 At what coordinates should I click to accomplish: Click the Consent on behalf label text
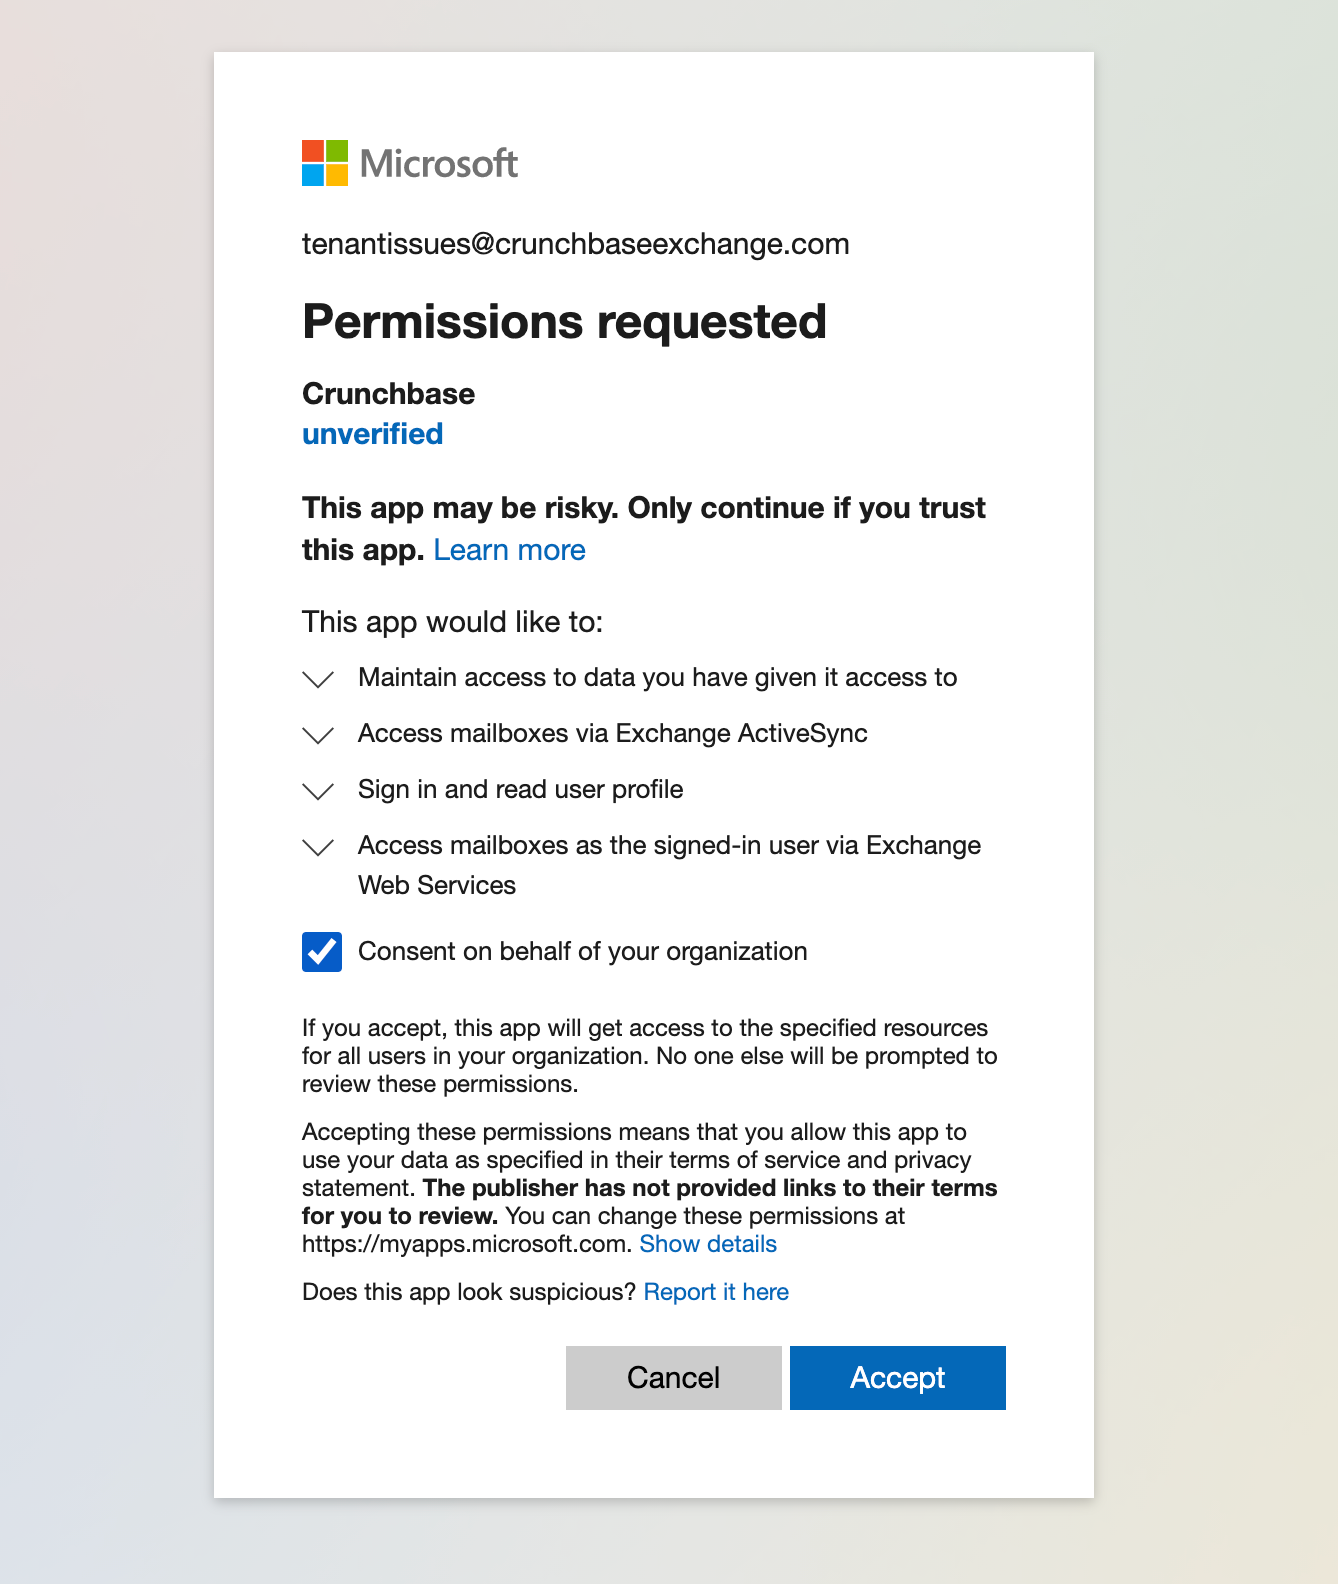pos(583,951)
